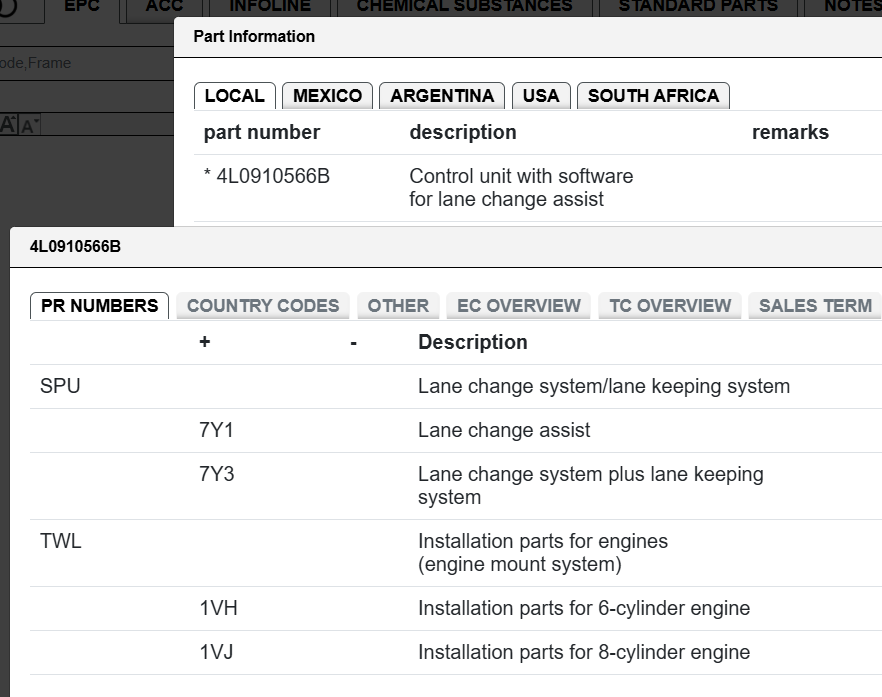Click "Installation parts for 6-cylinder engine" text
882x697 pixels.
[x=584, y=608]
